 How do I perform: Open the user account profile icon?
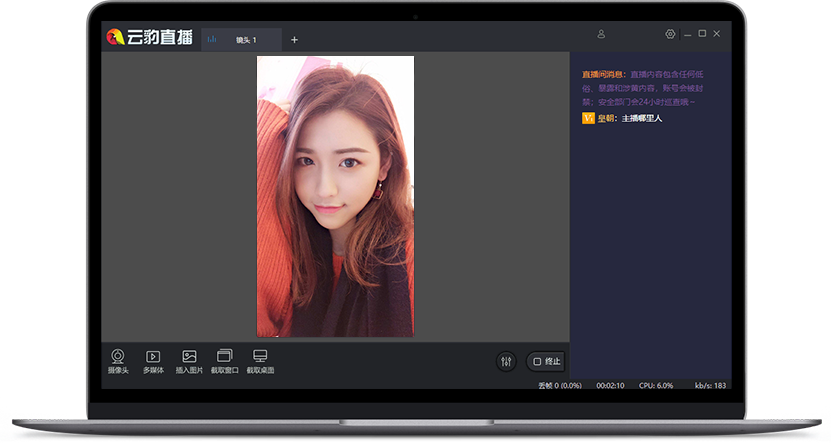point(601,34)
